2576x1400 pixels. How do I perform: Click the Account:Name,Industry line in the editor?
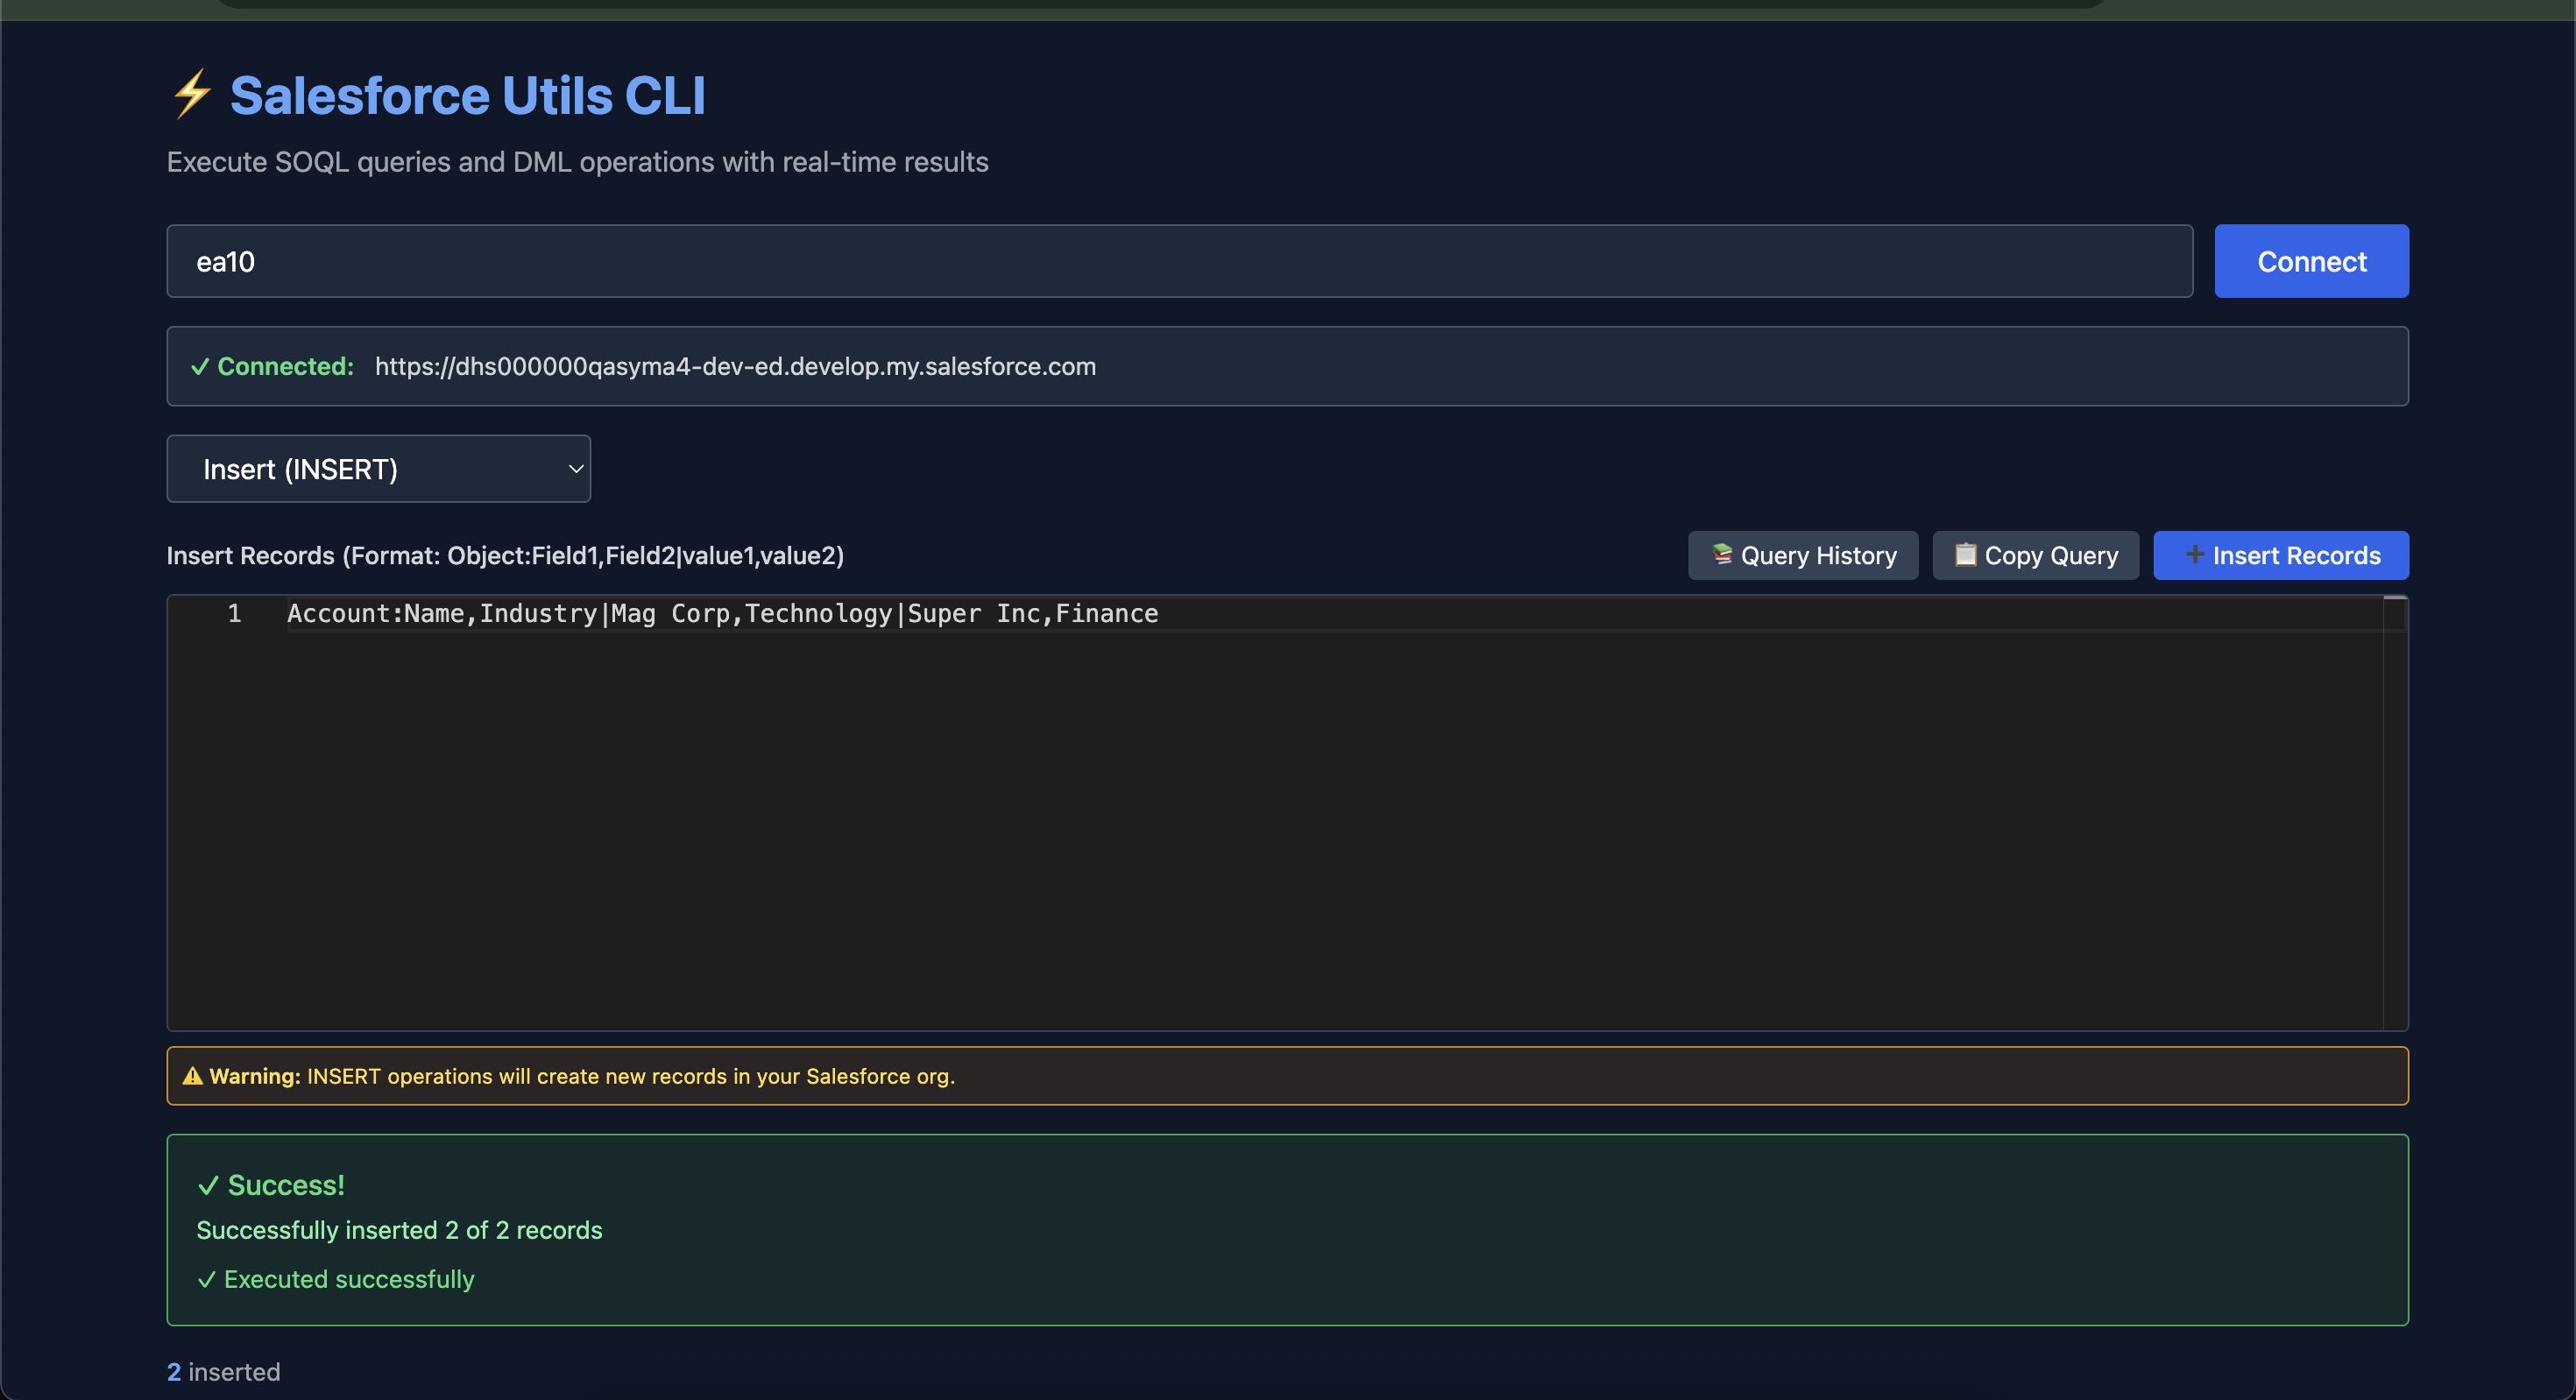[x=722, y=614]
